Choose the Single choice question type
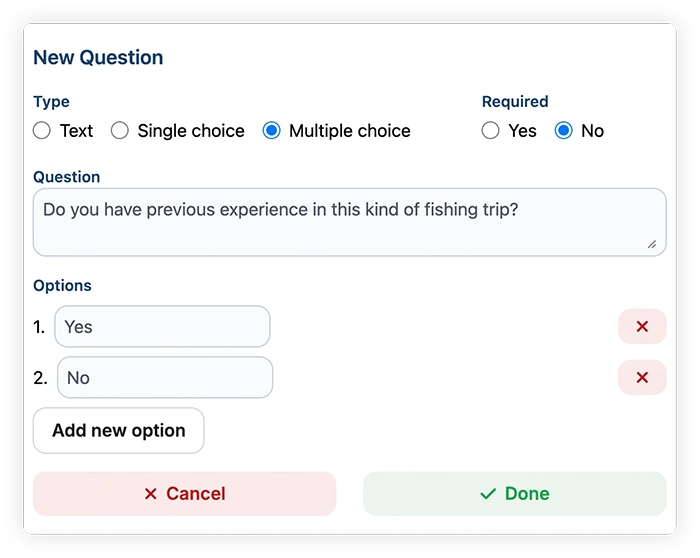Image resolution: width=700 pixels, height=558 pixels. pos(120,131)
